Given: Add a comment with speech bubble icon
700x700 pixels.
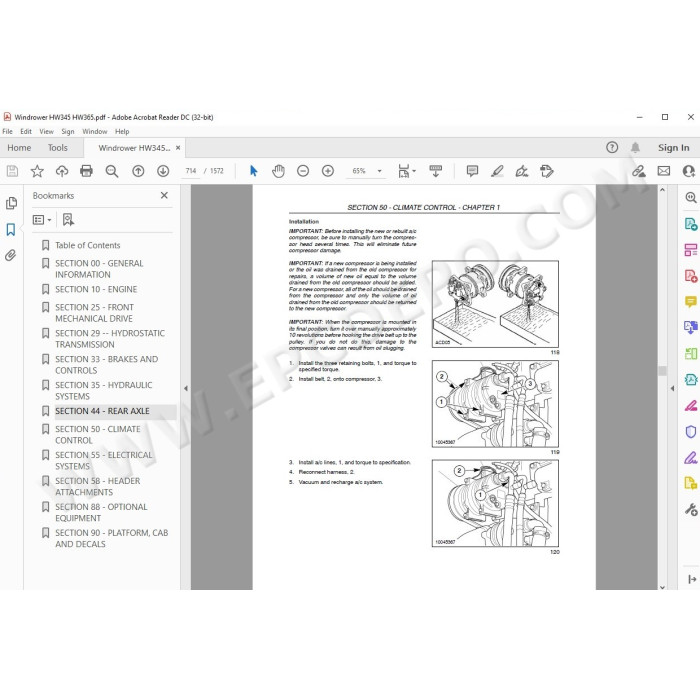Looking at the screenshot, I should [x=472, y=171].
